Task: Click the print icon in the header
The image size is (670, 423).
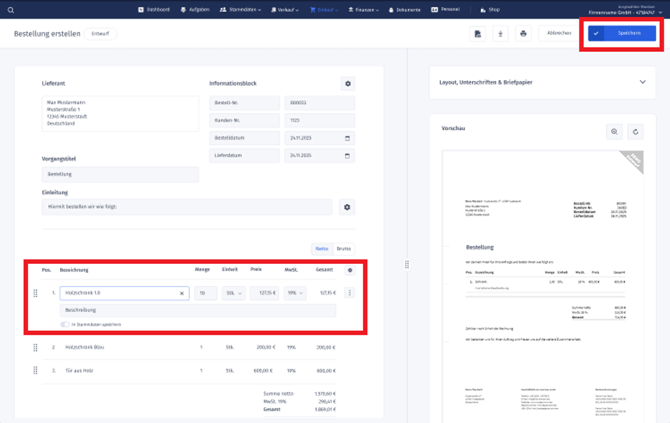Action: point(523,33)
